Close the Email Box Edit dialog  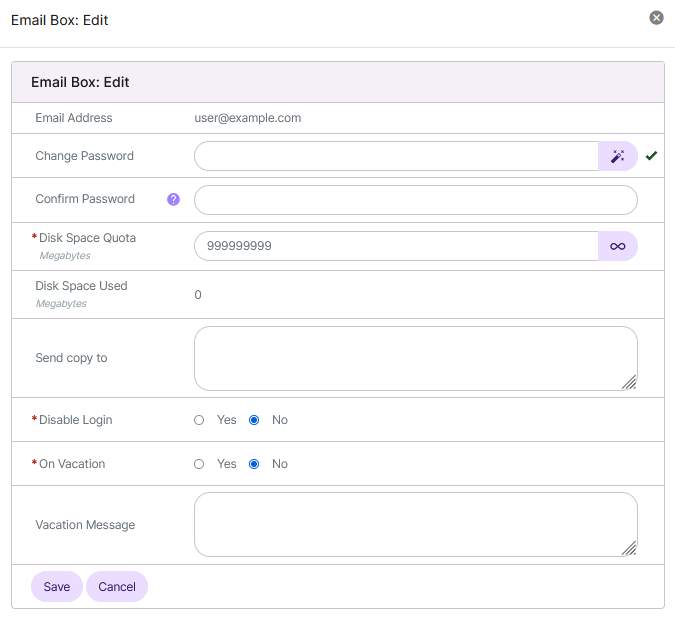pos(656,18)
